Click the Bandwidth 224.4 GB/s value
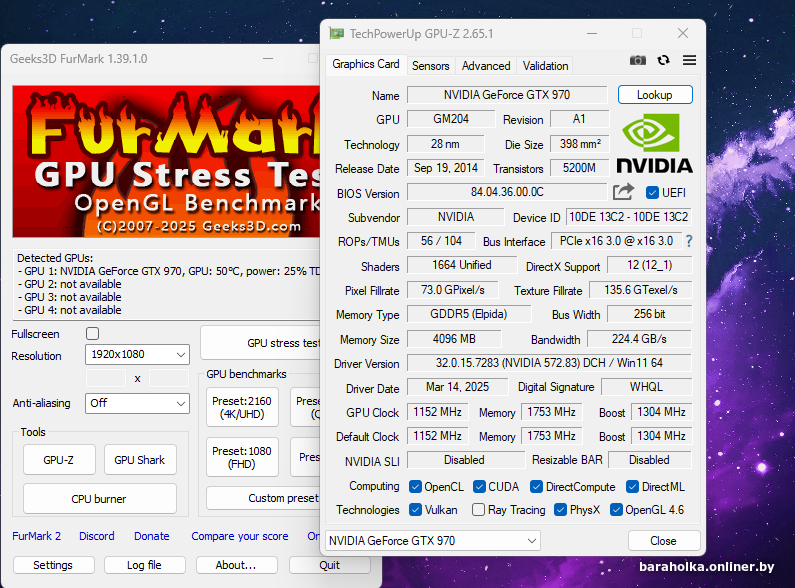Image resolution: width=795 pixels, height=588 pixels. coord(639,339)
